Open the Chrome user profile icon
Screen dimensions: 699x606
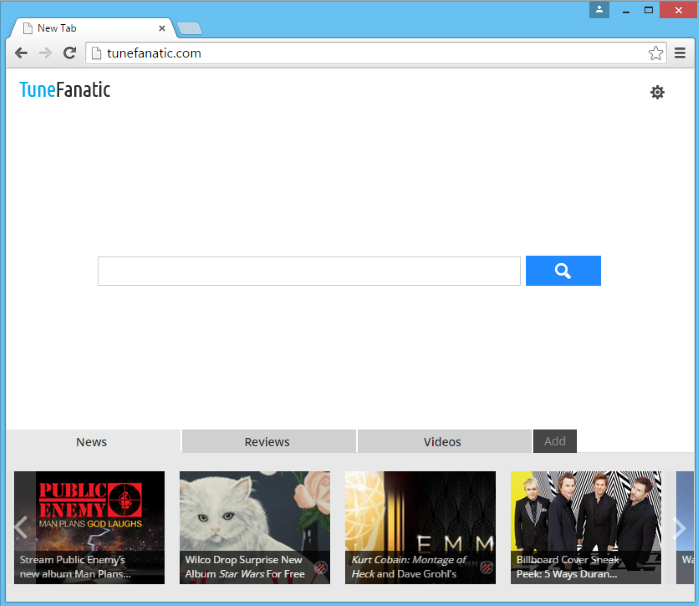(x=599, y=10)
